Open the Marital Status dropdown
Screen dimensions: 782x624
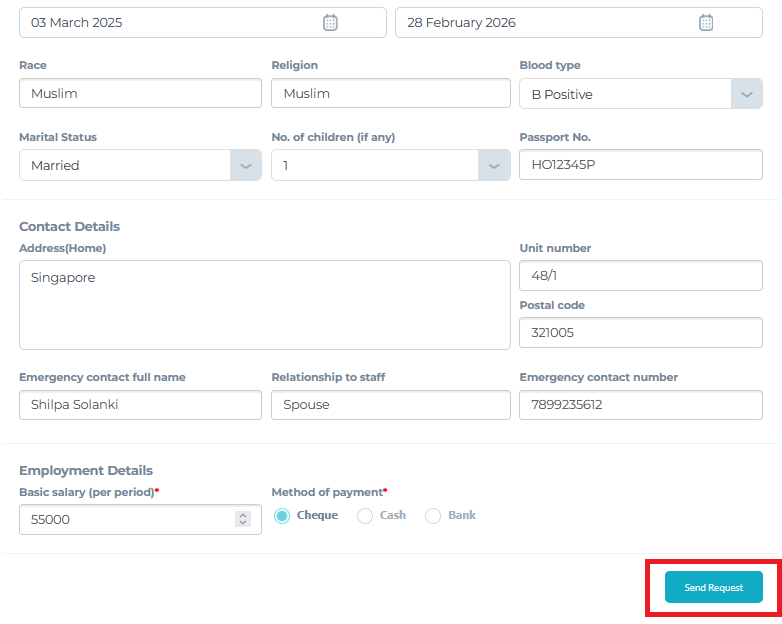pos(245,166)
